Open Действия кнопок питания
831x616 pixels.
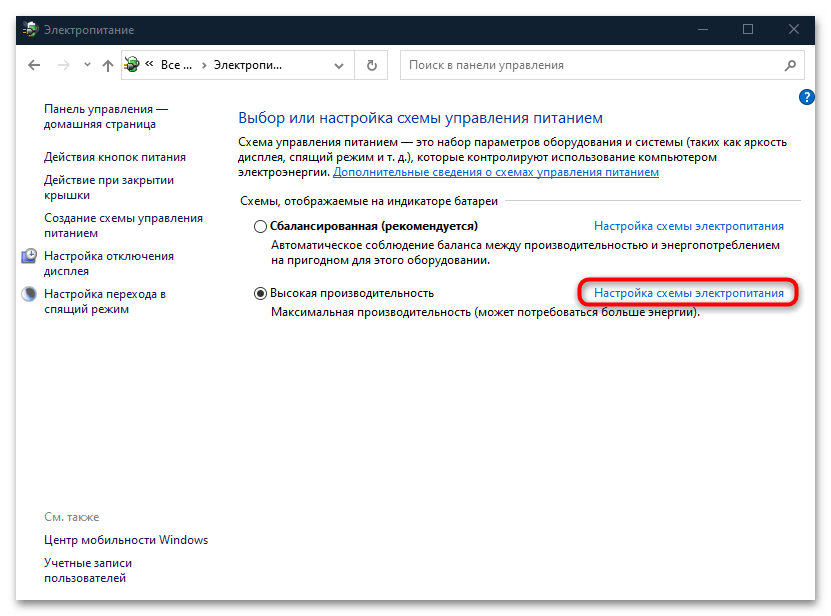pos(114,157)
